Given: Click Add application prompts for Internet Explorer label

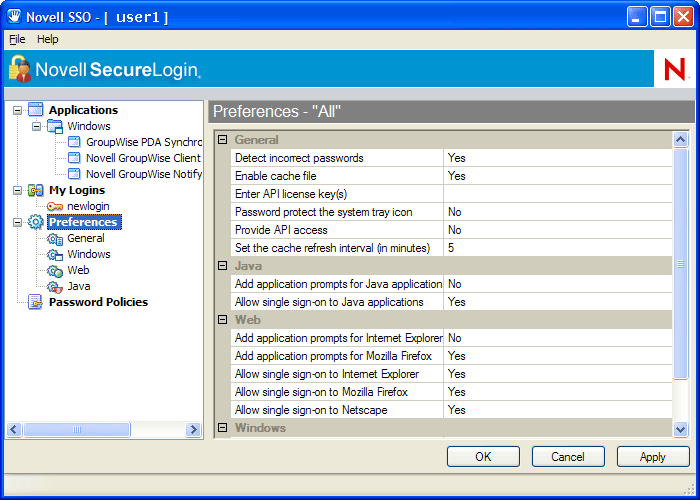Looking at the screenshot, I should click(x=338, y=338).
